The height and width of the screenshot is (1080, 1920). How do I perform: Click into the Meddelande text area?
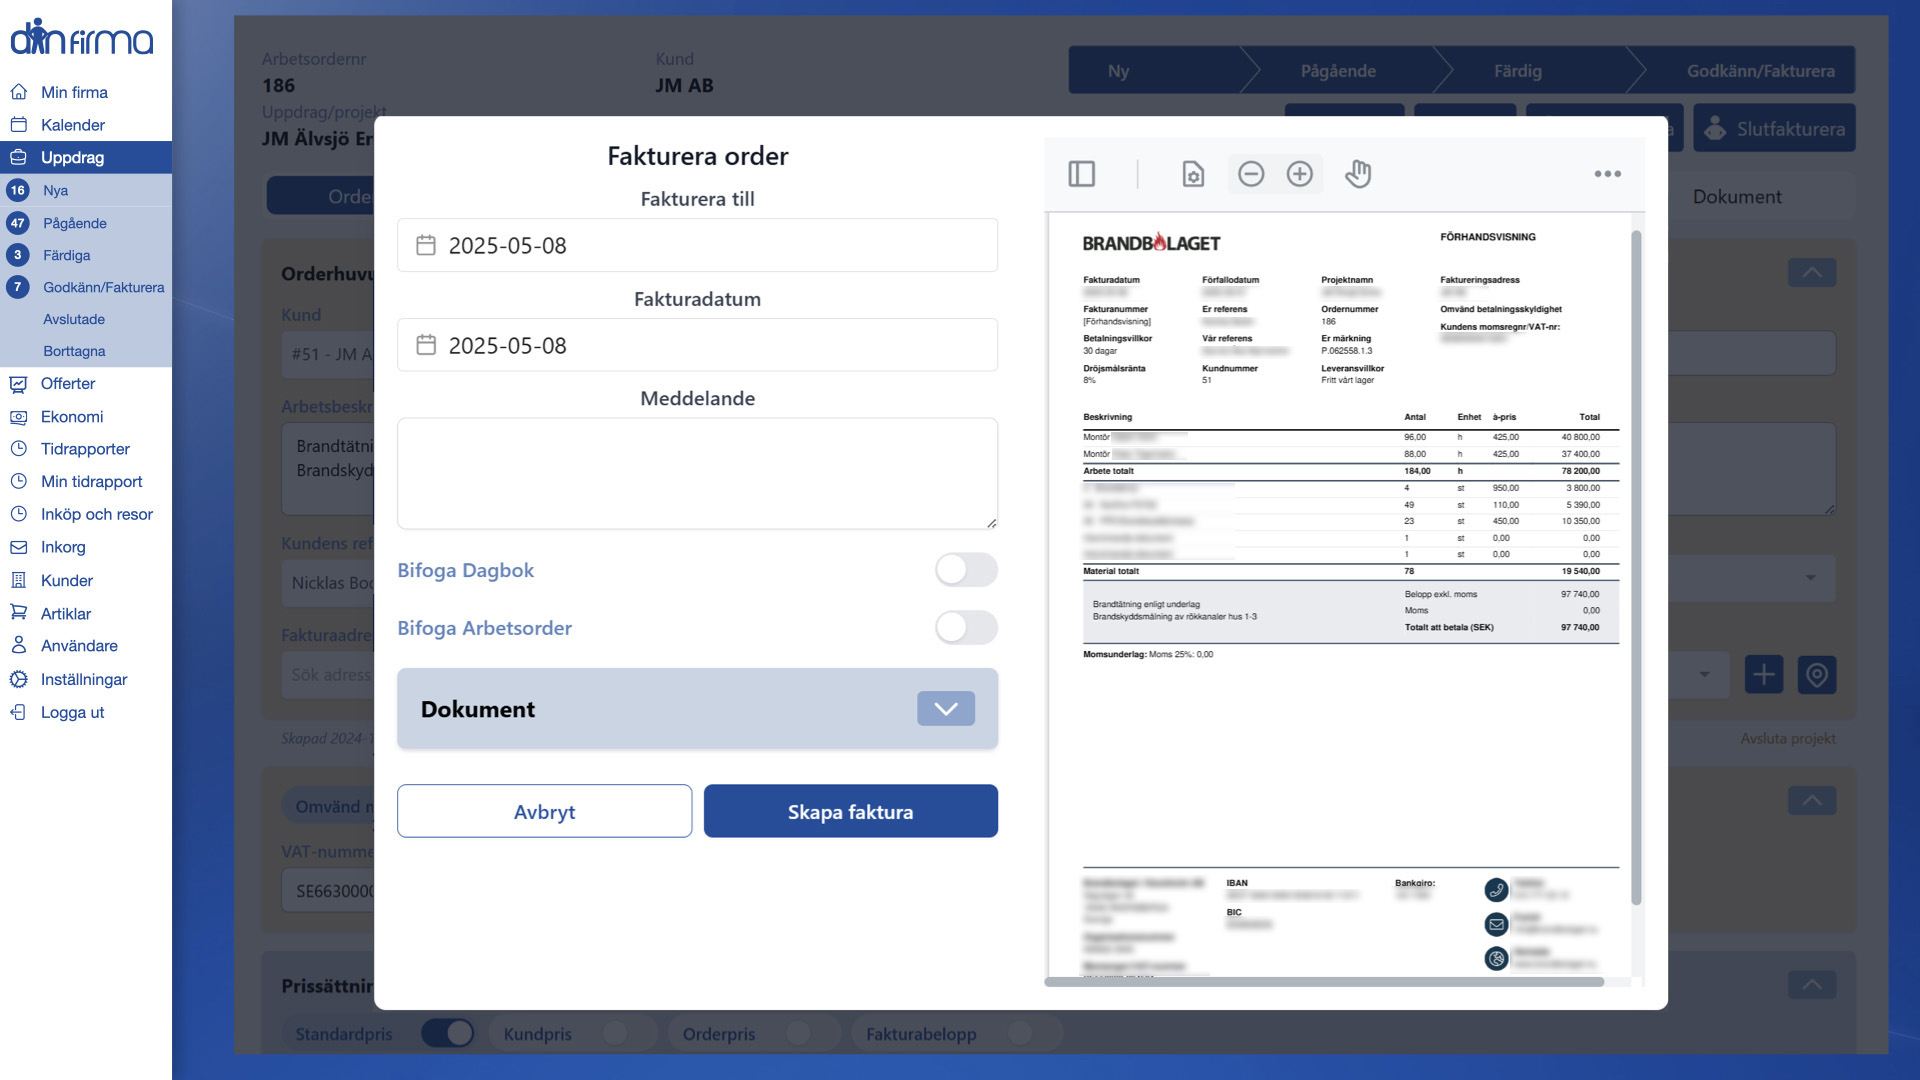(697, 473)
